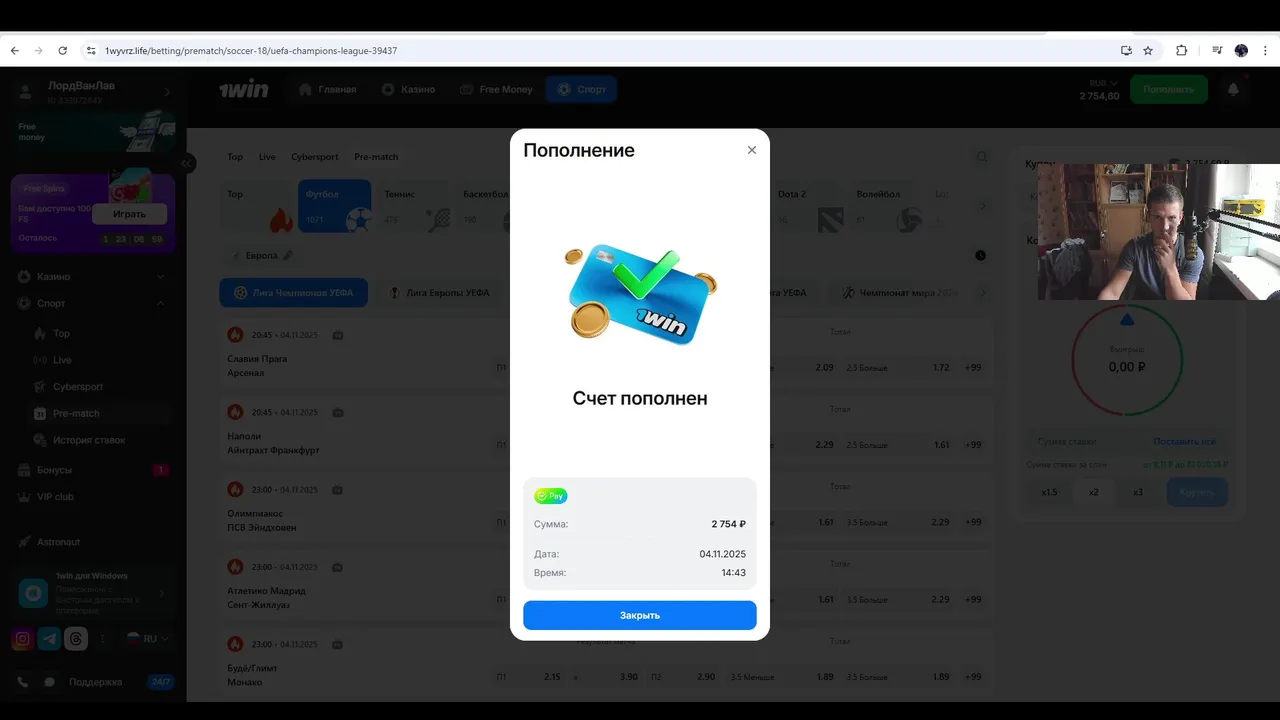The image size is (1280, 720).
Task: Expand the Казино sidebar section
Action: point(93,276)
